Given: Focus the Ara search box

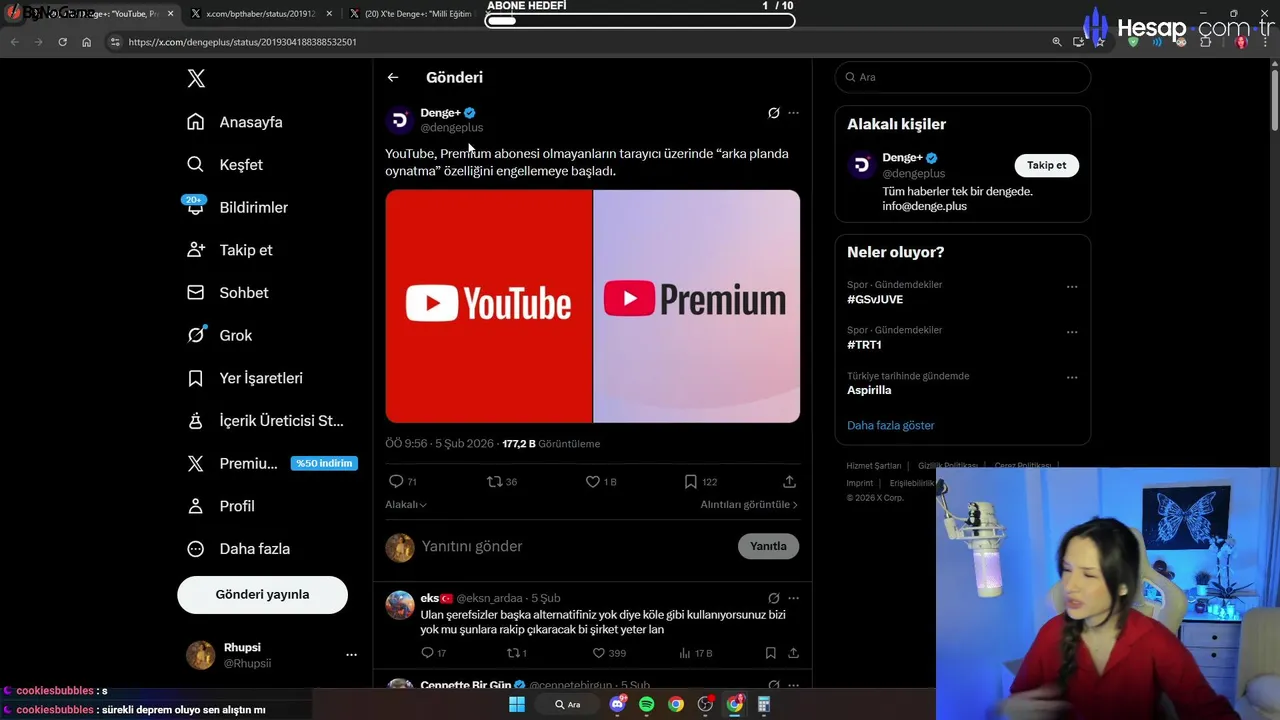Looking at the screenshot, I should coord(962,77).
